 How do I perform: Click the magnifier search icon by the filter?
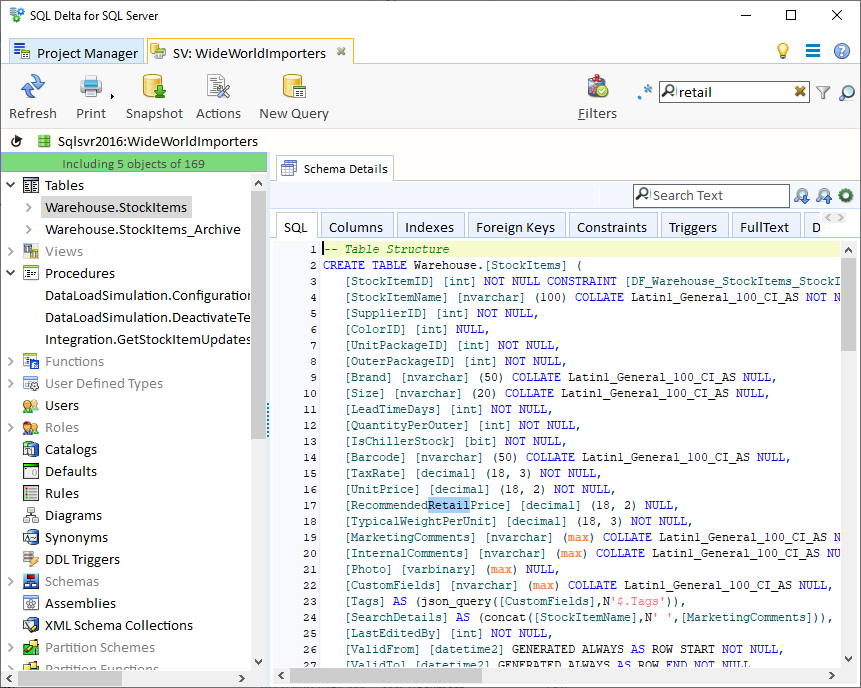[x=847, y=92]
